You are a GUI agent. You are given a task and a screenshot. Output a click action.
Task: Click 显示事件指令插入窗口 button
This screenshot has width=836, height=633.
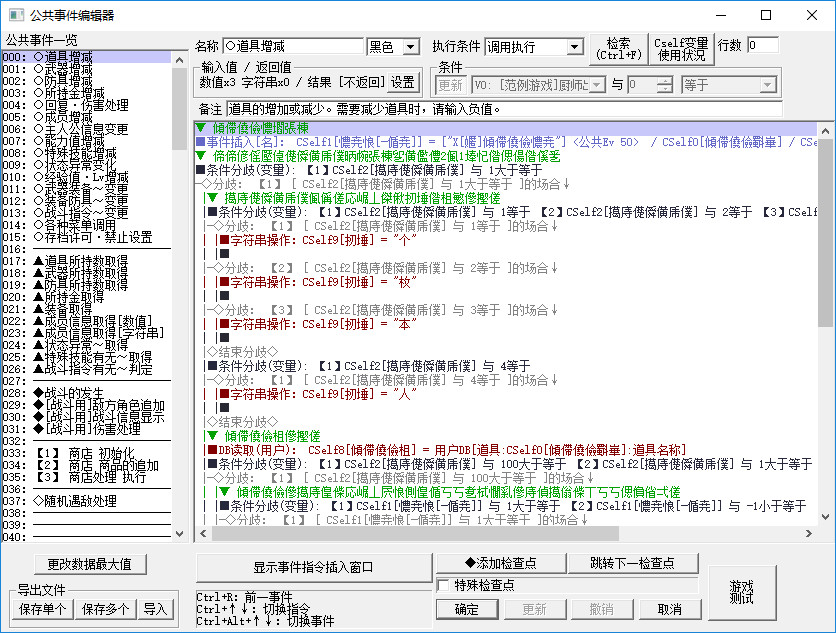tap(314, 567)
